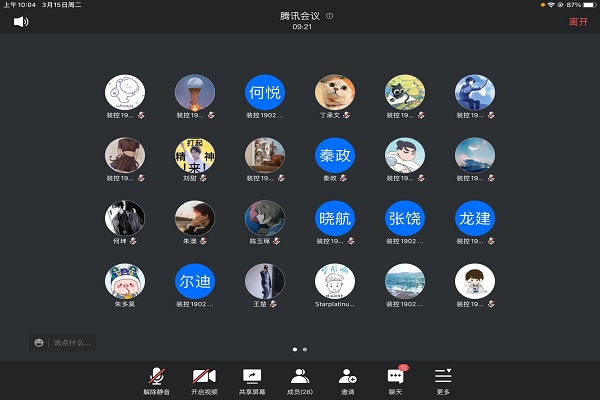Switch to second page dot indicator
Viewport: 600px width, 400px height.
[305, 349]
